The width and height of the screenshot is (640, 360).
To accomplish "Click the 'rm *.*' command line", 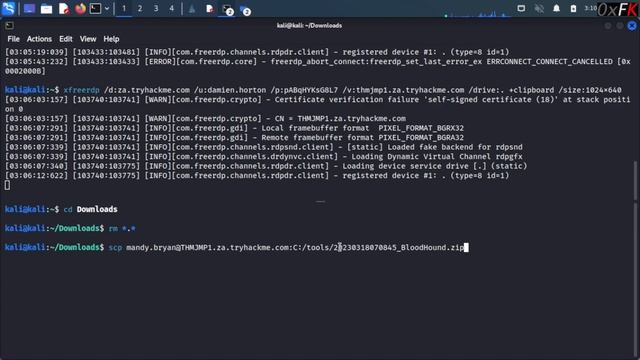I will tap(122, 229).
